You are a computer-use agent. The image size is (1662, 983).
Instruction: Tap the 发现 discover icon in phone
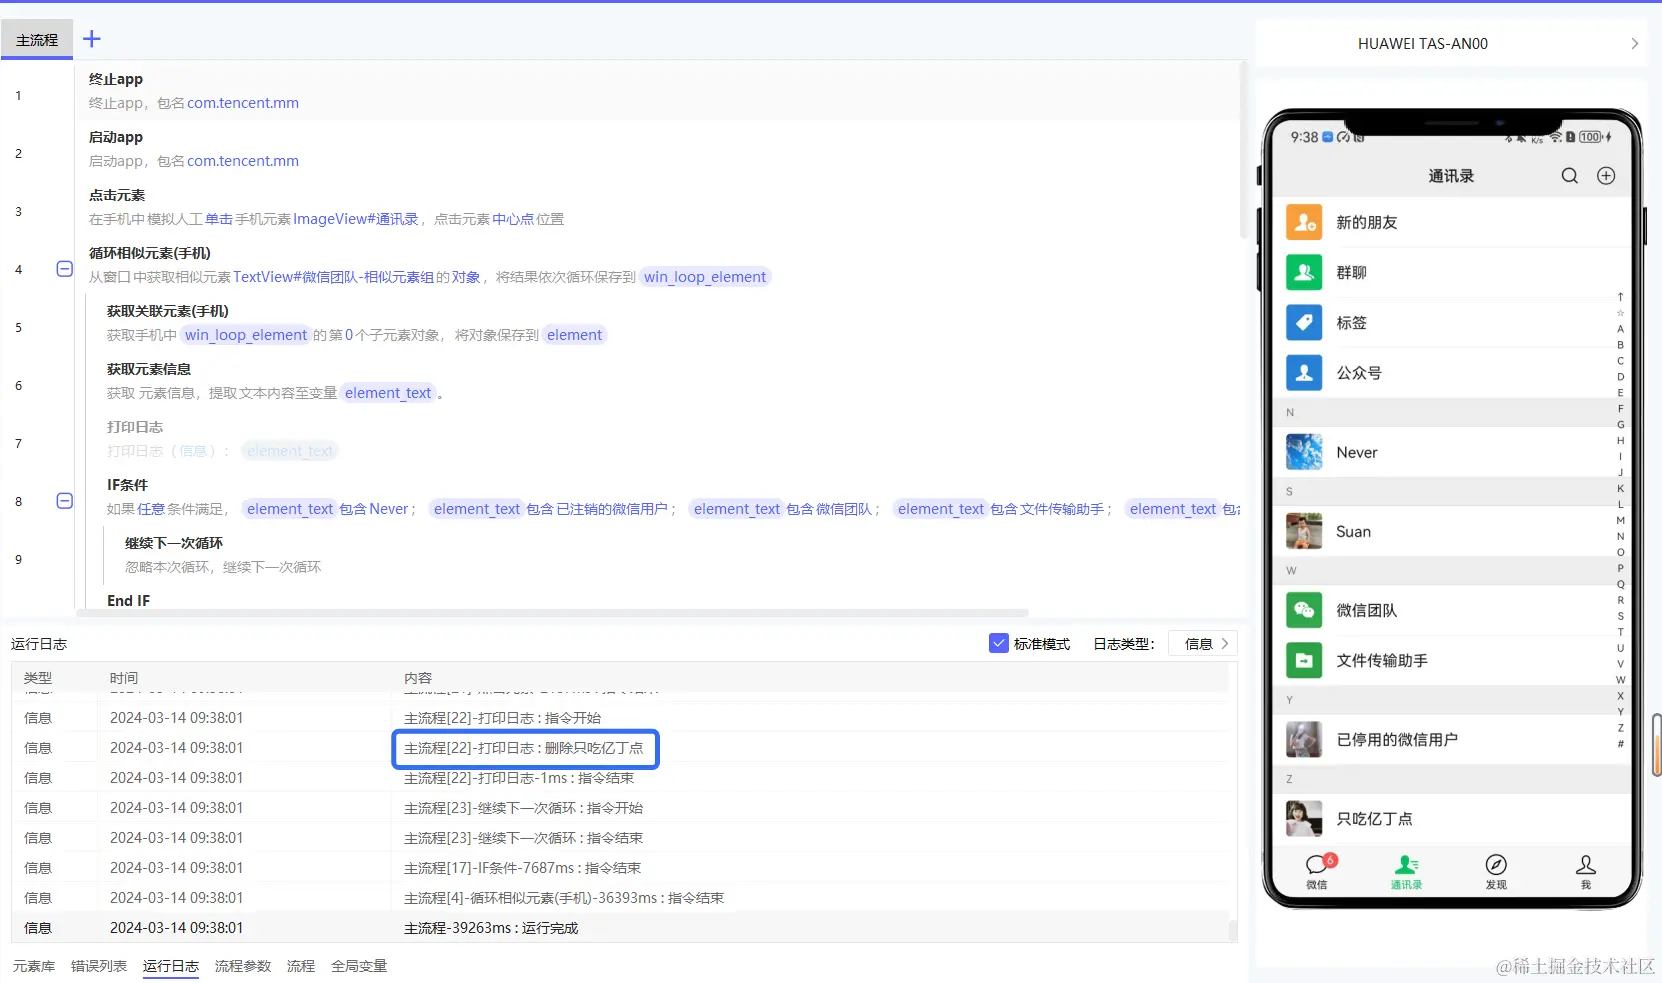click(1496, 865)
